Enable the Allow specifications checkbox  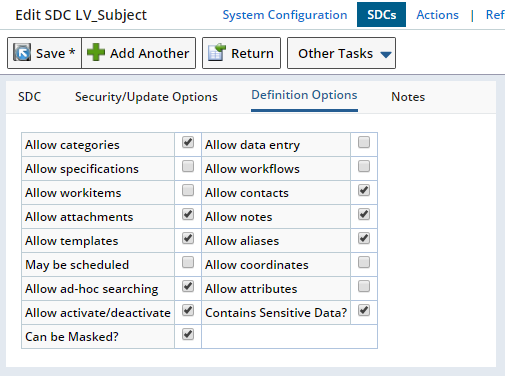(x=188, y=166)
